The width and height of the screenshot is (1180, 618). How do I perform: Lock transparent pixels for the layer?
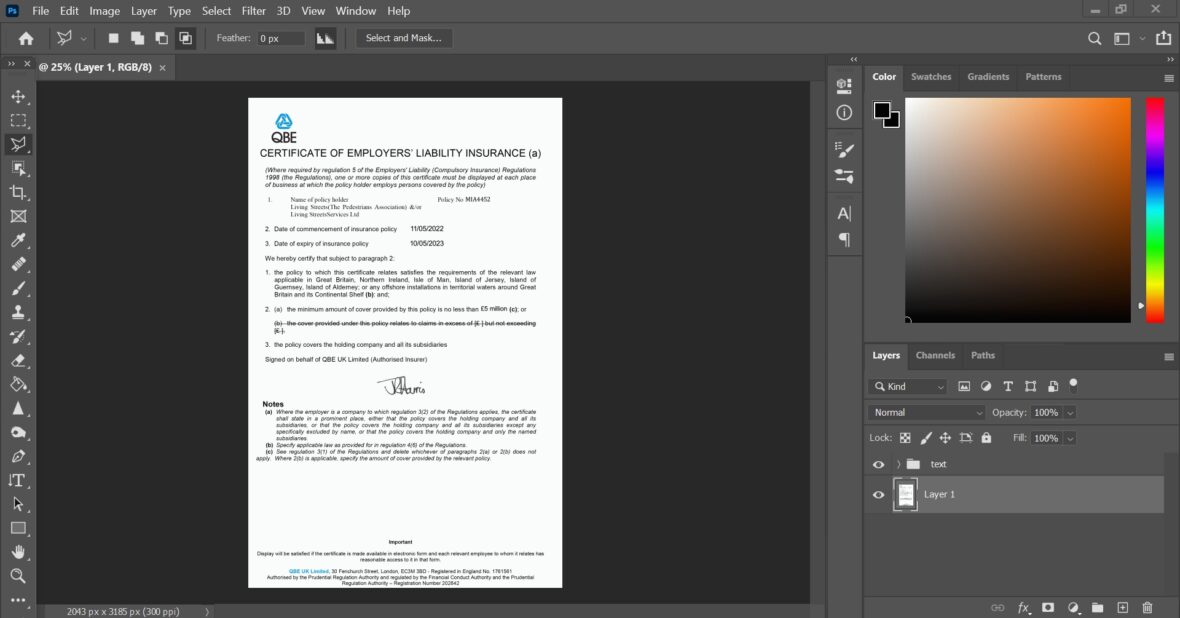904,438
